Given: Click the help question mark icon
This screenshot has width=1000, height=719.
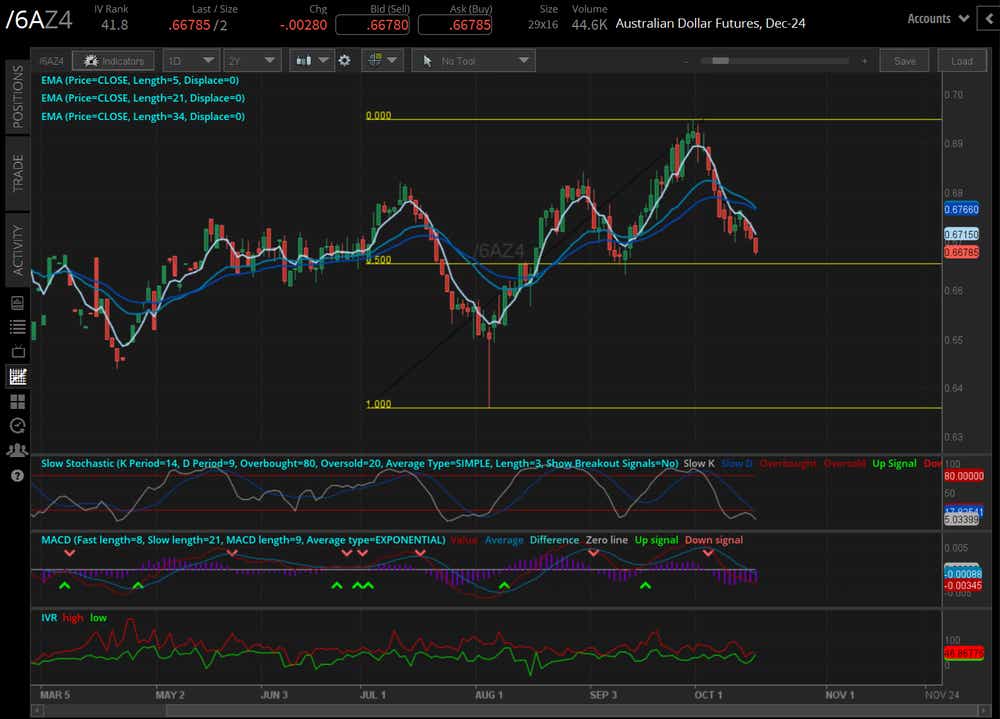Looking at the screenshot, I should click(x=17, y=475).
